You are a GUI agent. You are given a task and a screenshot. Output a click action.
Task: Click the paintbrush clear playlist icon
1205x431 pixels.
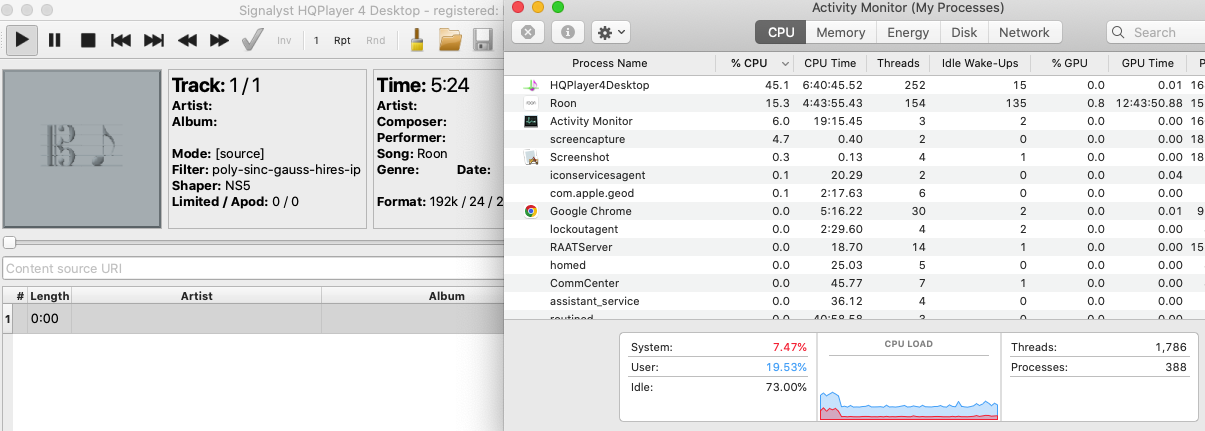[417, 41]
